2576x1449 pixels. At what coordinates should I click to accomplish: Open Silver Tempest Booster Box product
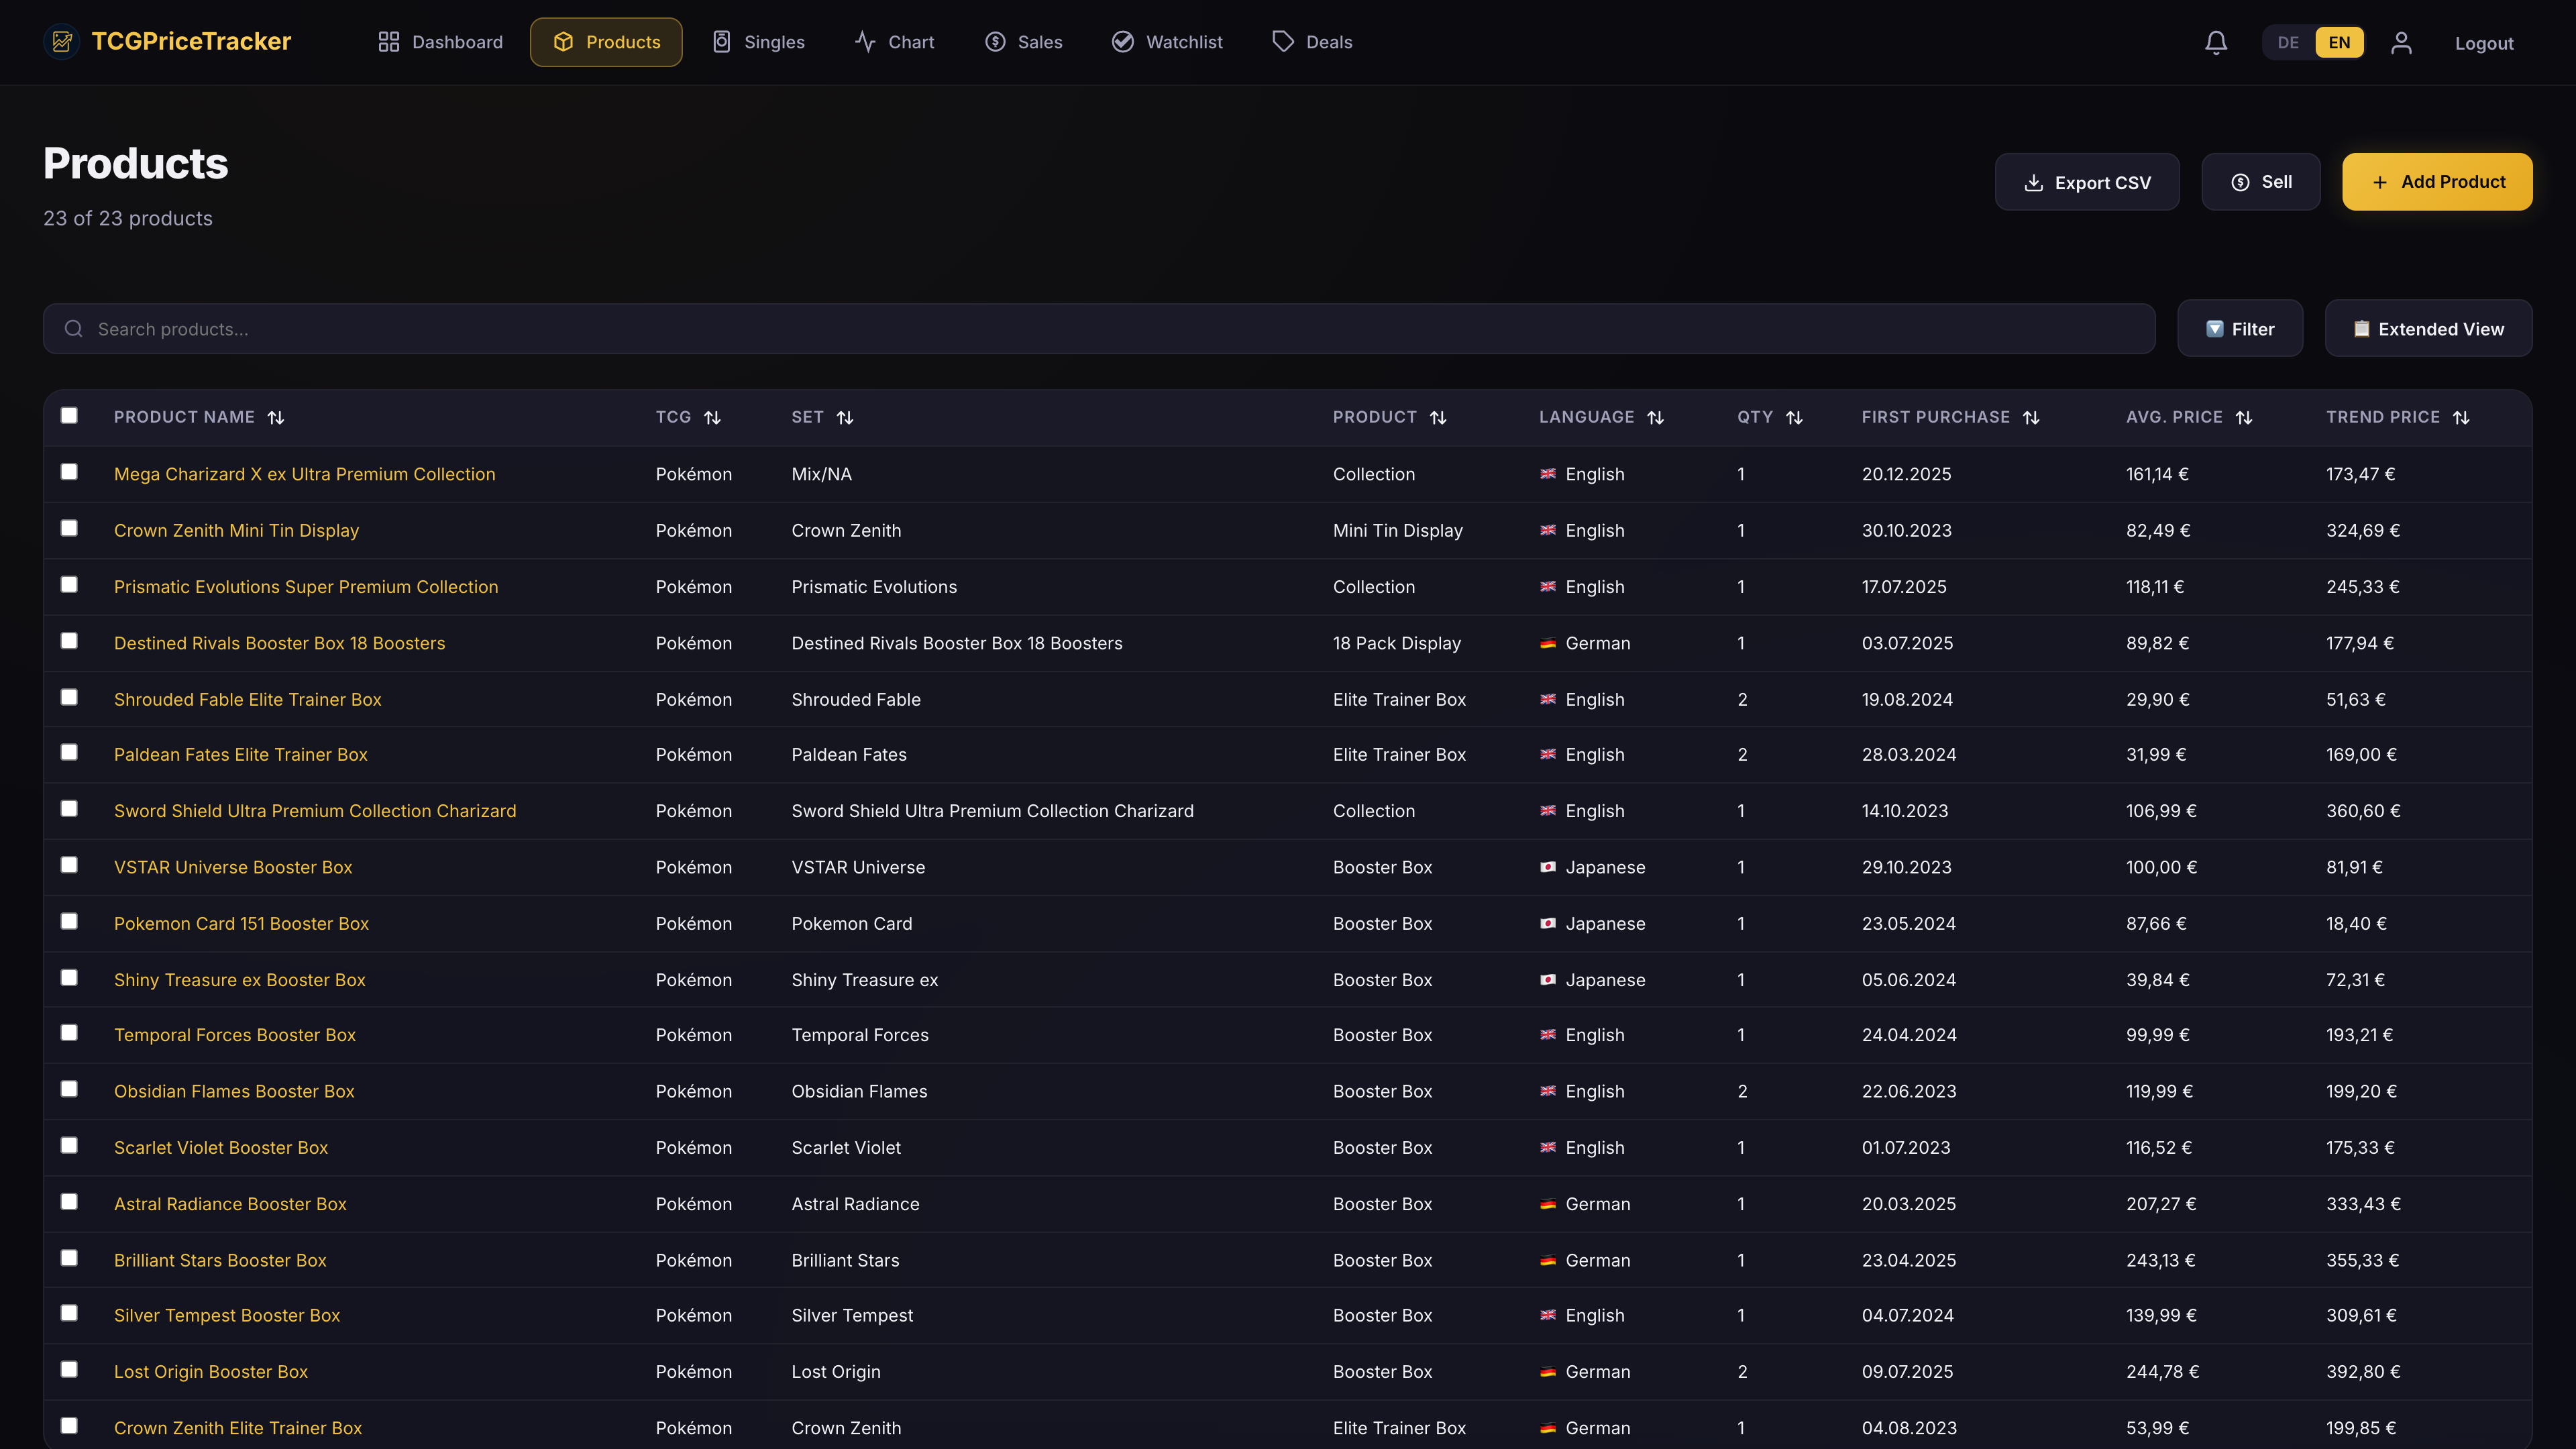[x=227, y=1315]
